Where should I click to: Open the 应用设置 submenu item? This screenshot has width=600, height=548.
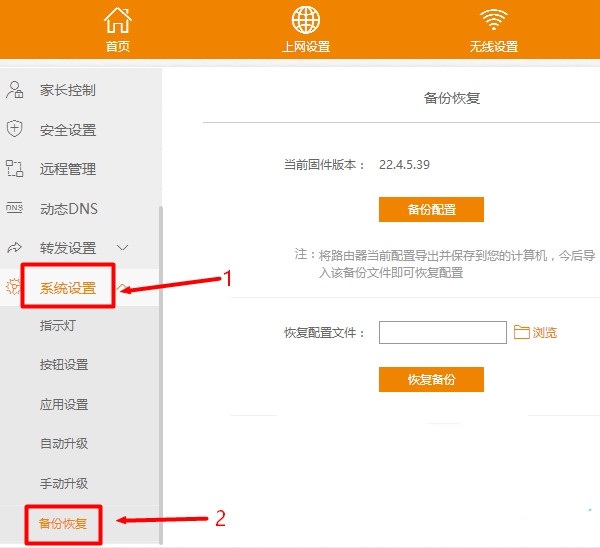[64, 404]
